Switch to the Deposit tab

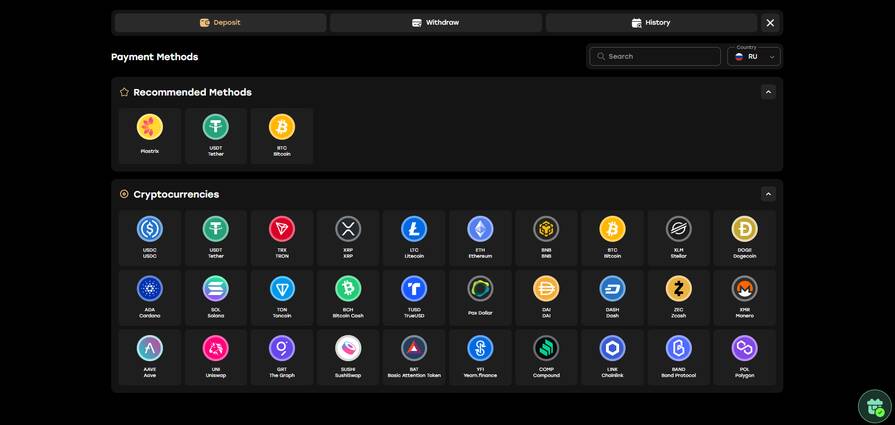coord(220,23)
